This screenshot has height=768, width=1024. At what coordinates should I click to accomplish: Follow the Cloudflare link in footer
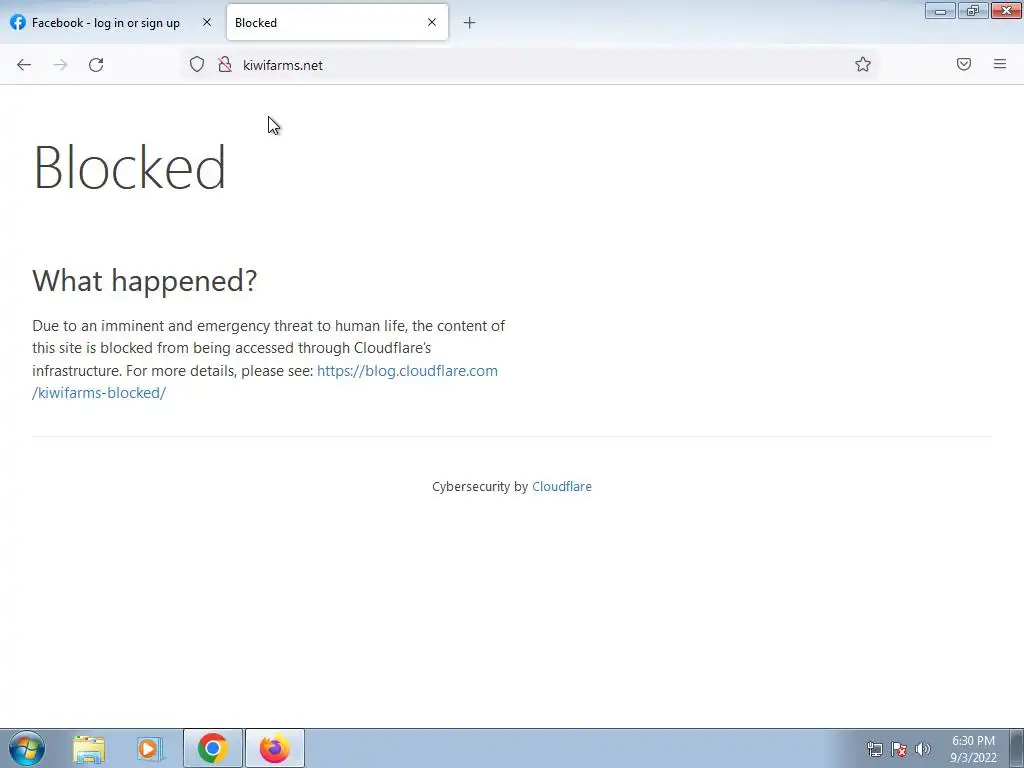click(562, 487)
